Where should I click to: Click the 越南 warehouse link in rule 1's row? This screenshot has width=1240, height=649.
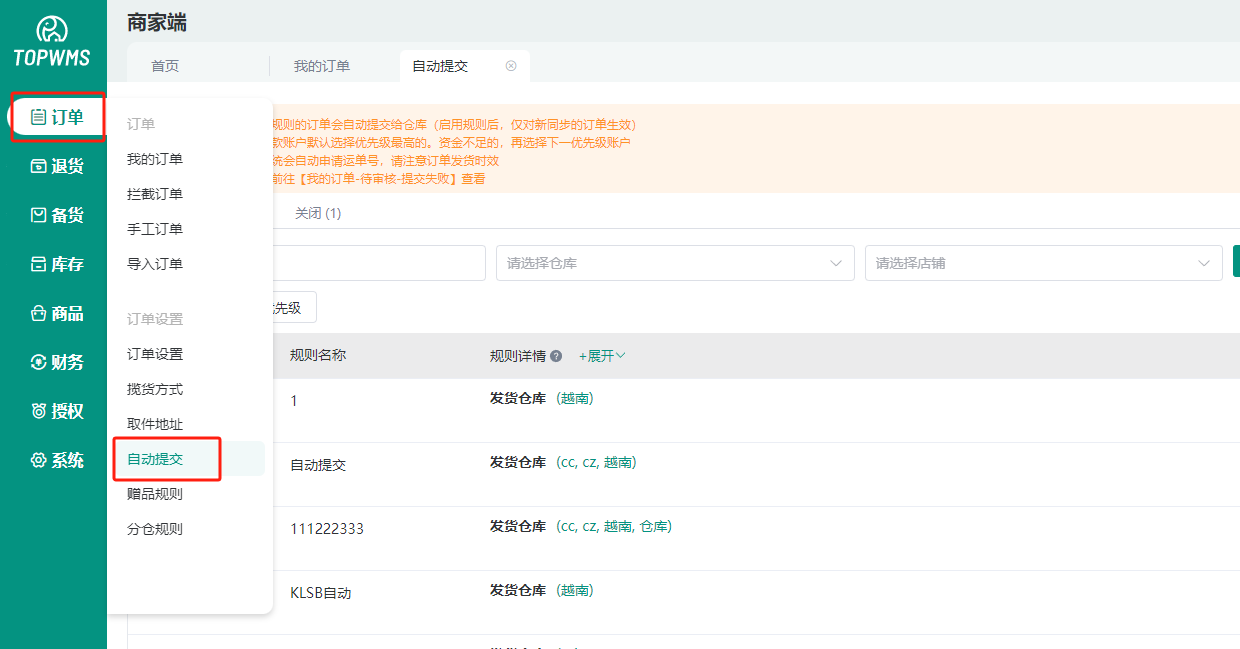coord(575,398)
